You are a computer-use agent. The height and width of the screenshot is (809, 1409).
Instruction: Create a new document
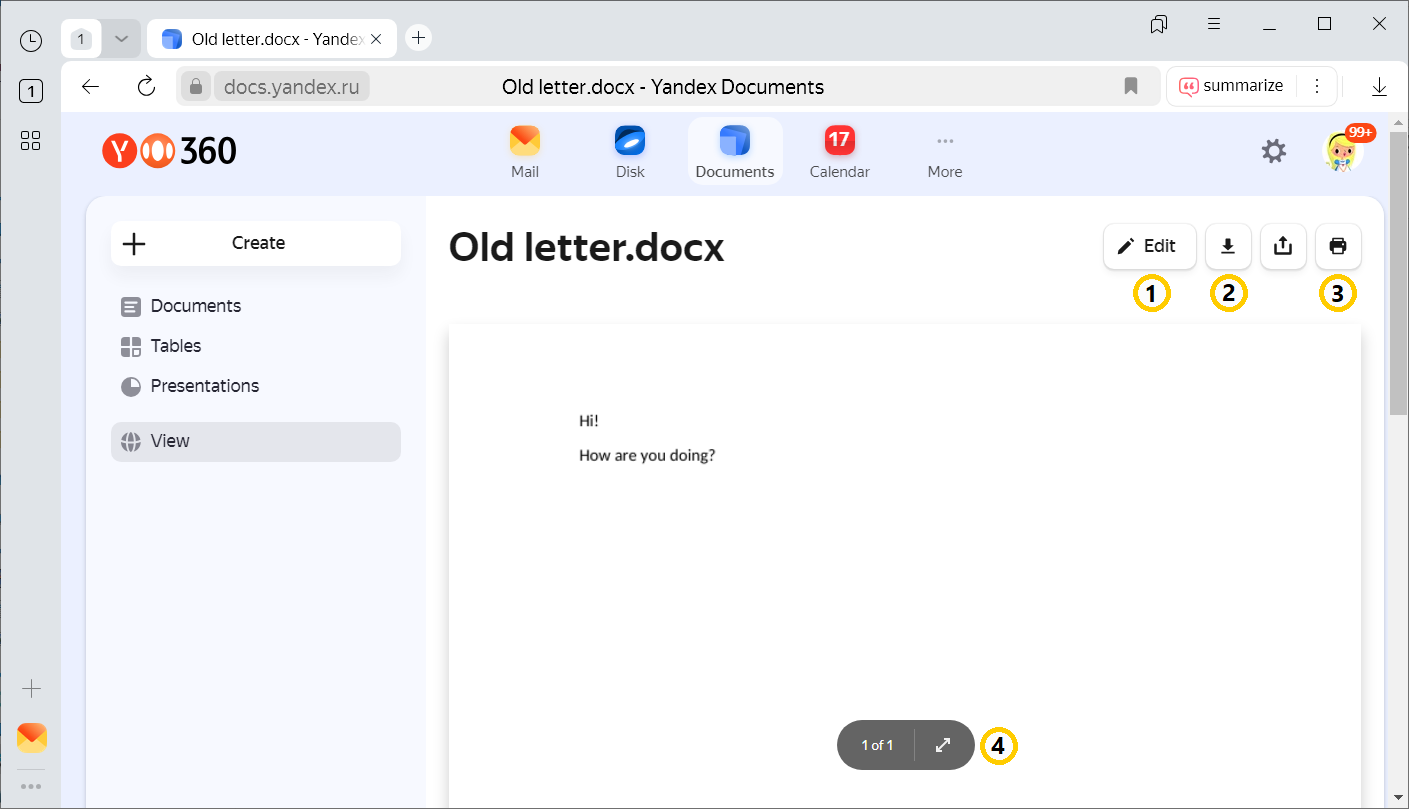pos(255,243)
